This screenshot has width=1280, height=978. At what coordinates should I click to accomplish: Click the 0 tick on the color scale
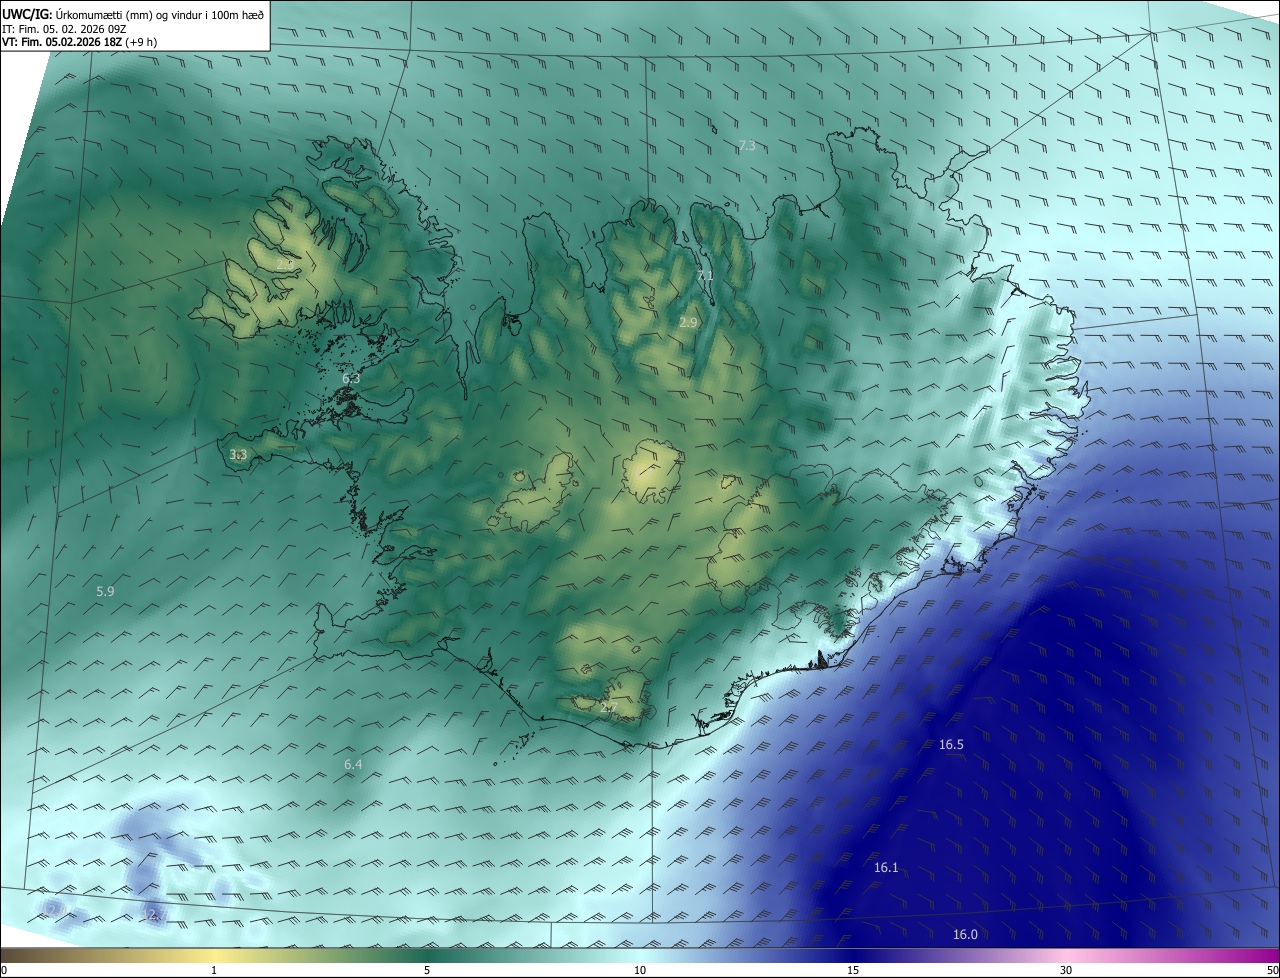point(3,970)
